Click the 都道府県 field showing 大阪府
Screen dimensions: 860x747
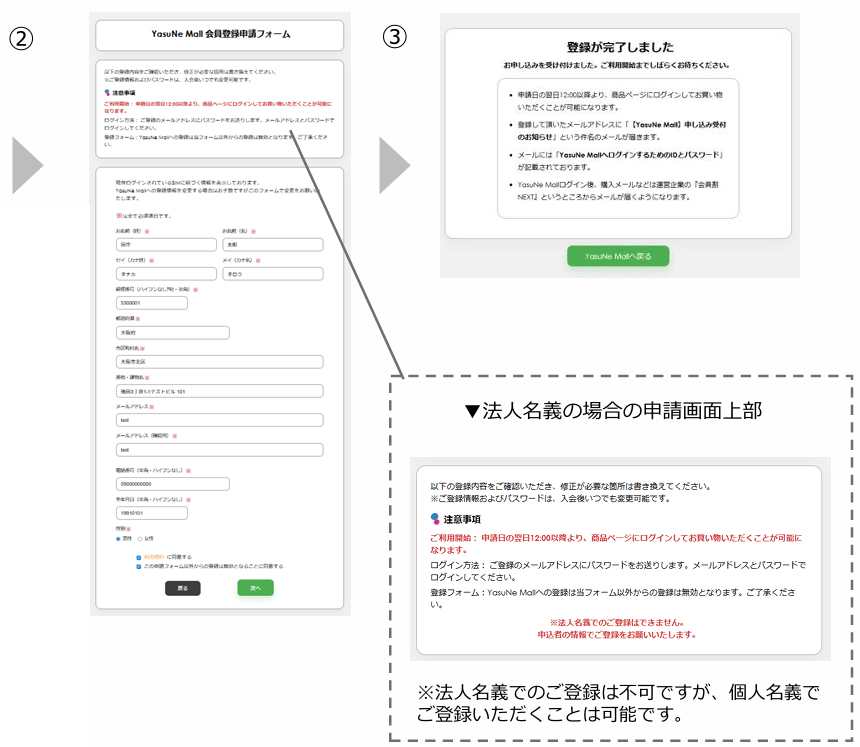click(172, 333)
